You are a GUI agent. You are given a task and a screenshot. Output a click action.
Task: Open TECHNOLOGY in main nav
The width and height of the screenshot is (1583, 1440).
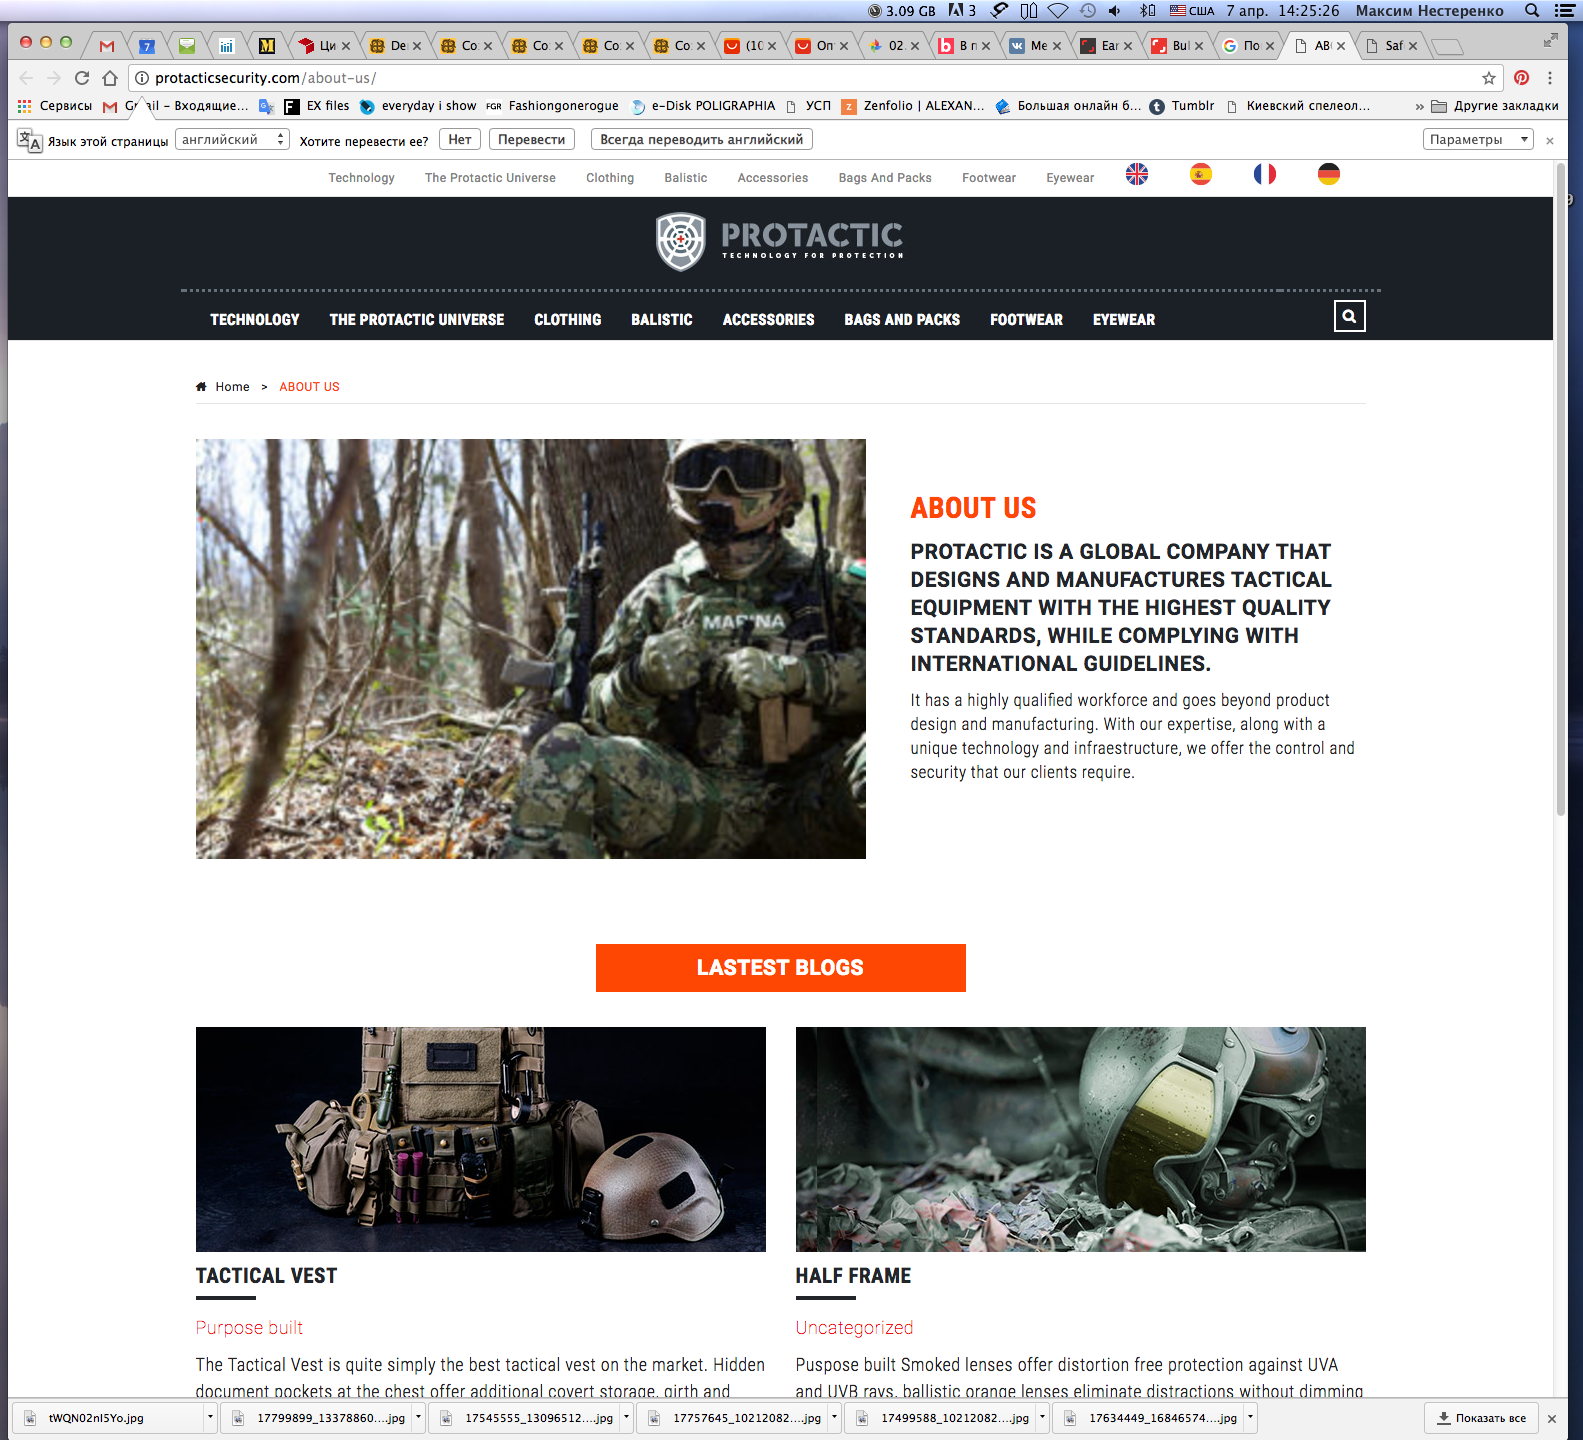tap(255, 320)
